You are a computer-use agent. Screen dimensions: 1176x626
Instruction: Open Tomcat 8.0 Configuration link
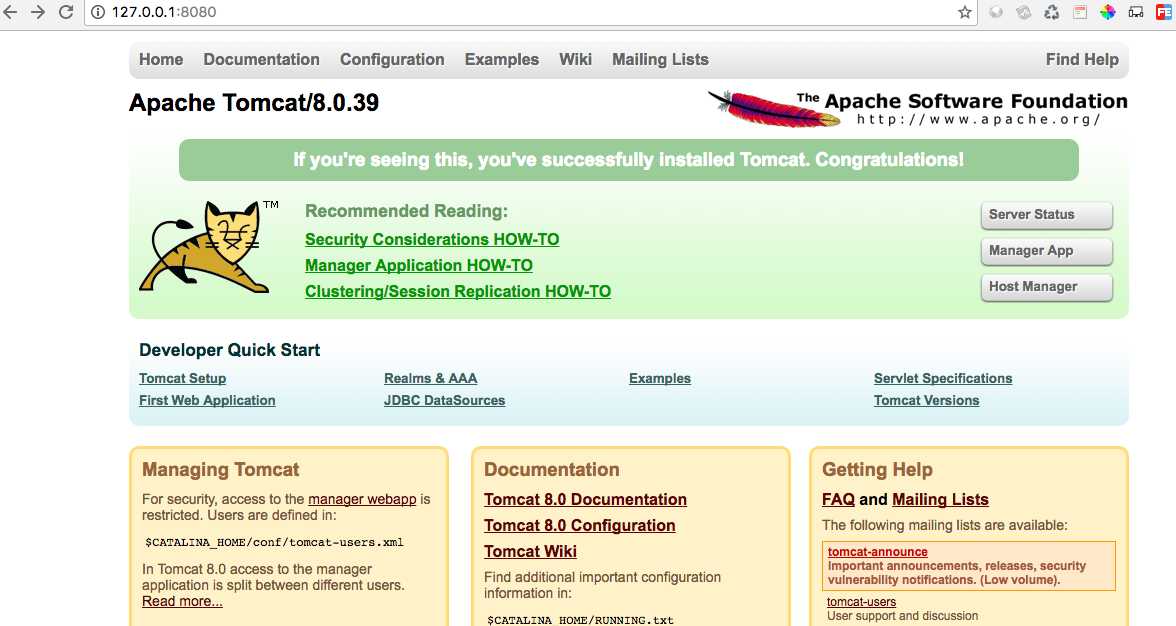(579, 526)
